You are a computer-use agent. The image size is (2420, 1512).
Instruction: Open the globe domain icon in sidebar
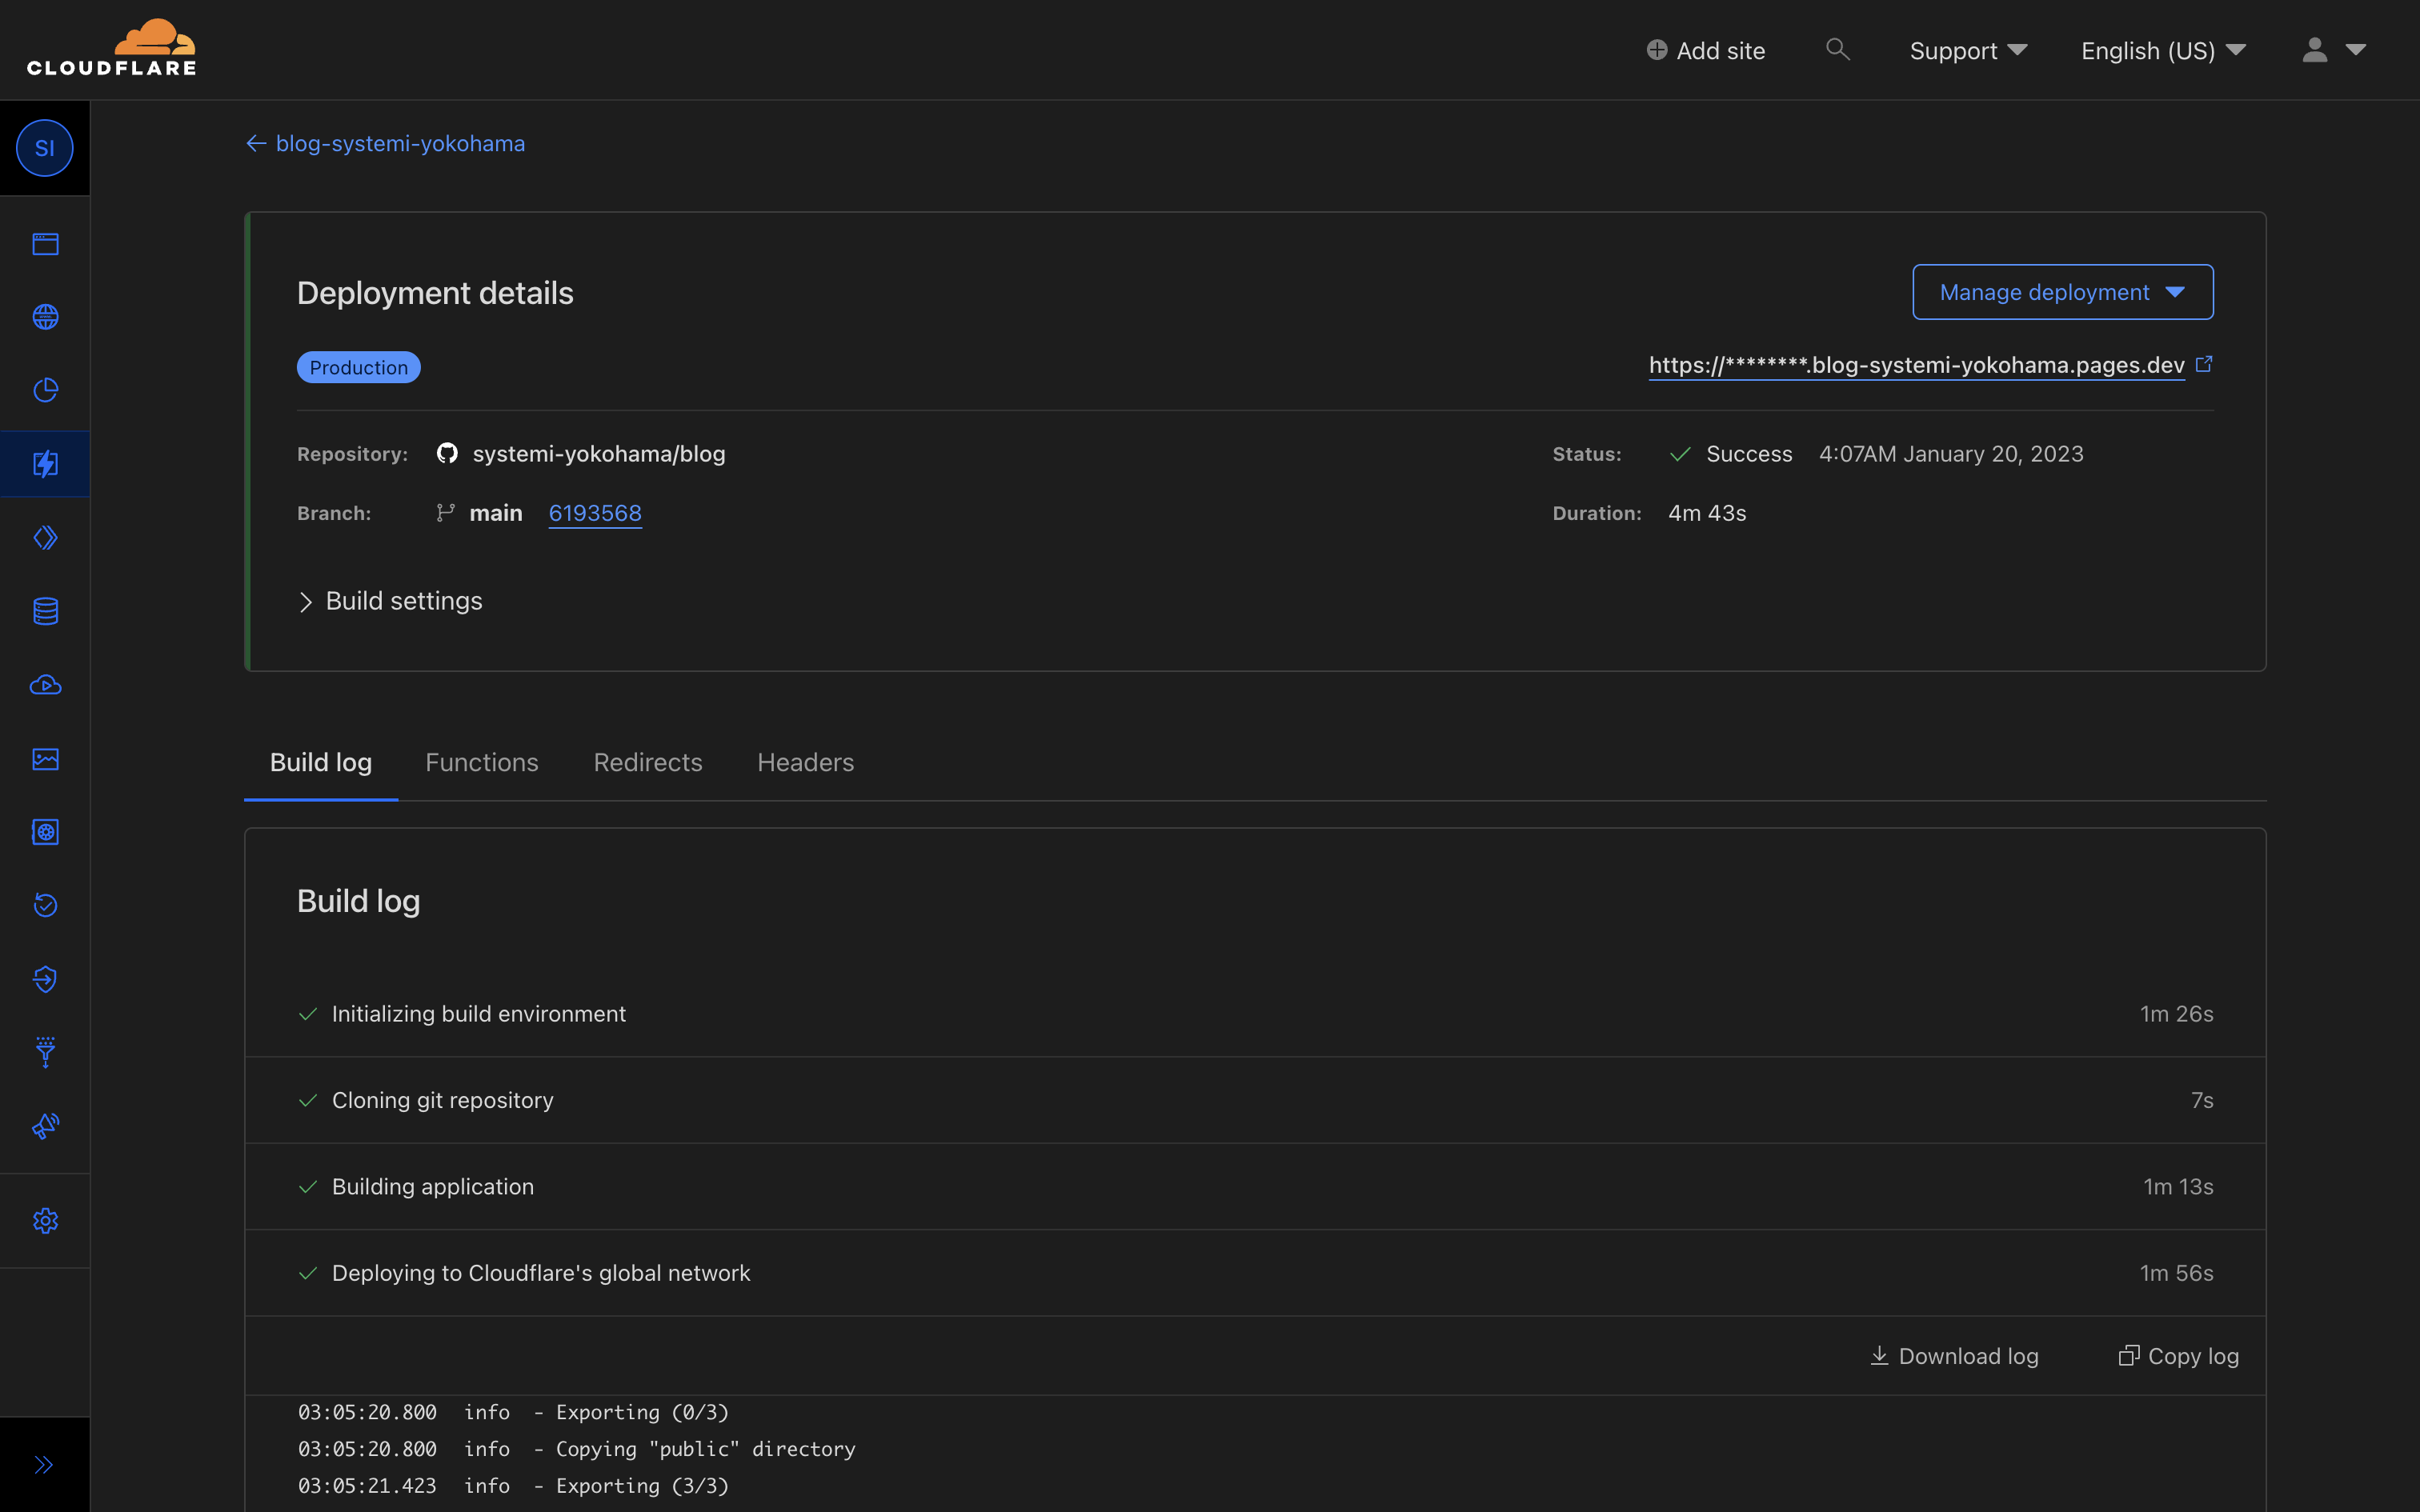pyautogui.click(x=45, y=317)
